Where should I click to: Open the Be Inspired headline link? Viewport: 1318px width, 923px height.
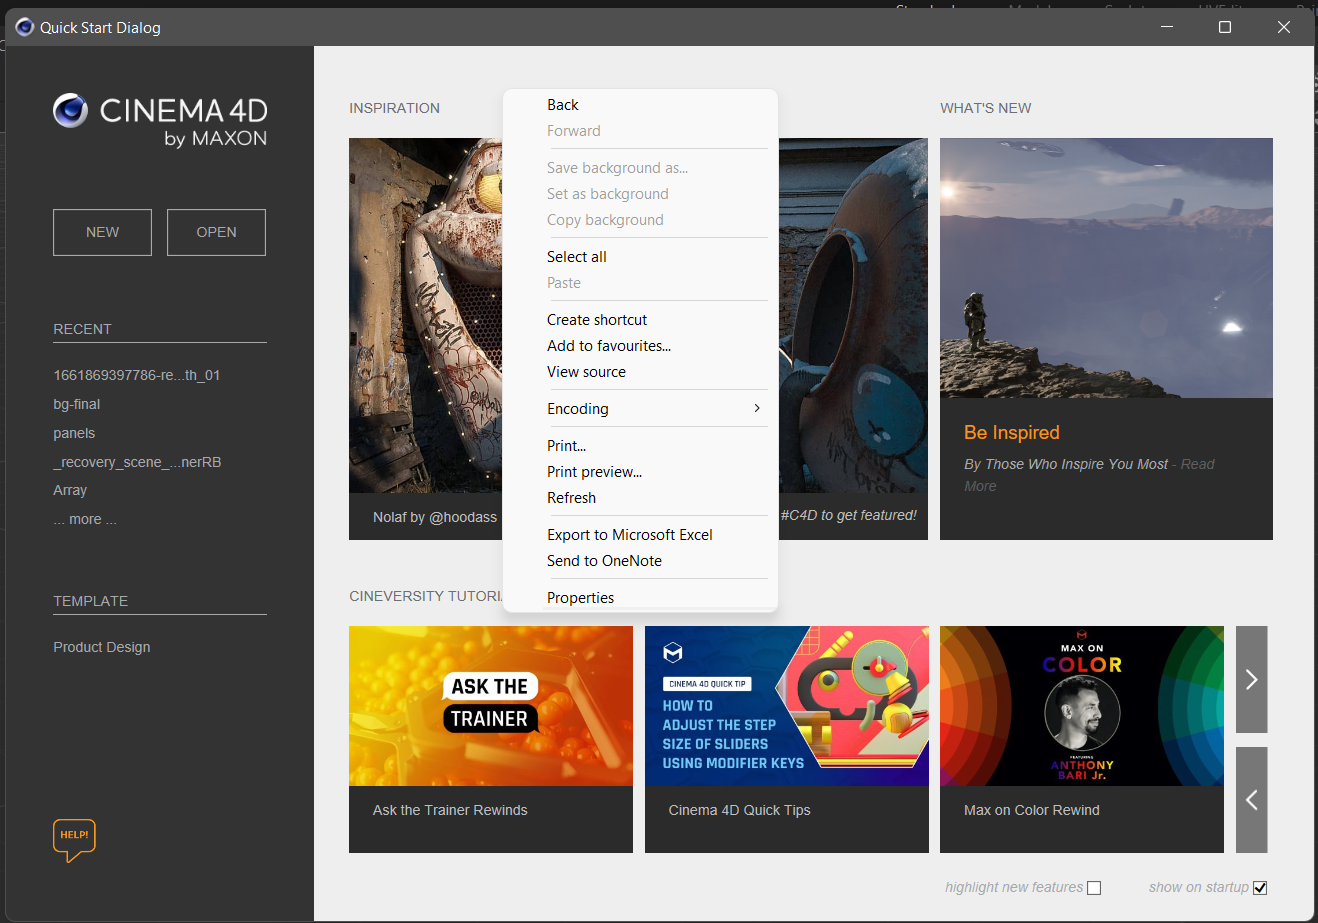point(1012,432)
